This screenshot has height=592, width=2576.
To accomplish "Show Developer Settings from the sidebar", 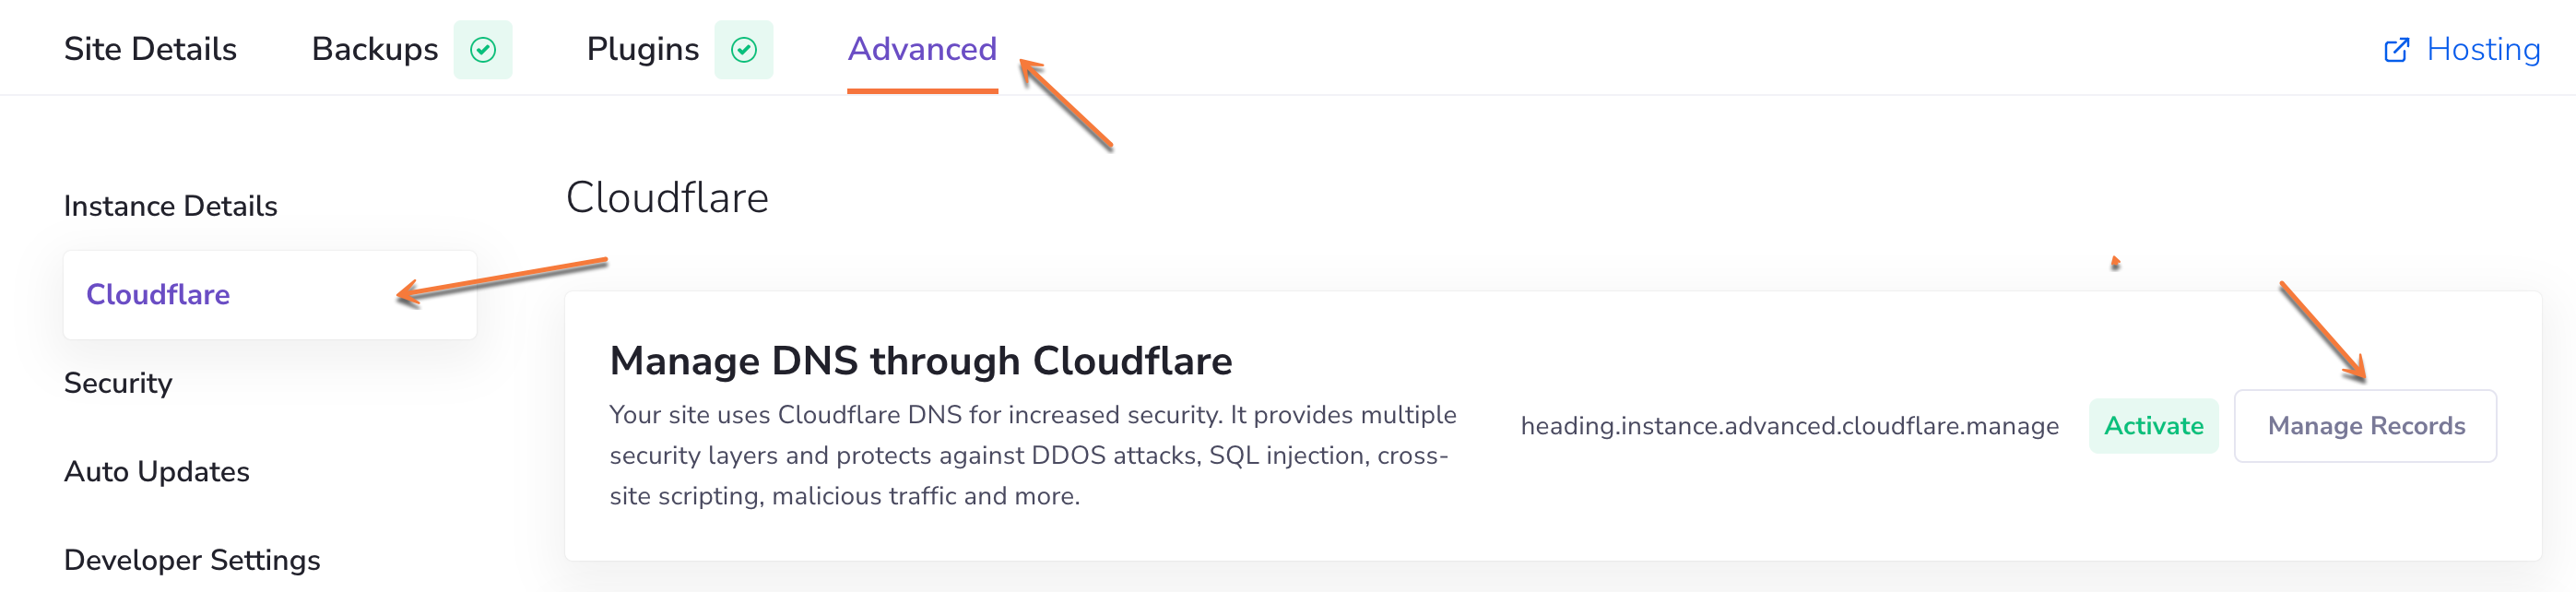I will tap(192, 560).
